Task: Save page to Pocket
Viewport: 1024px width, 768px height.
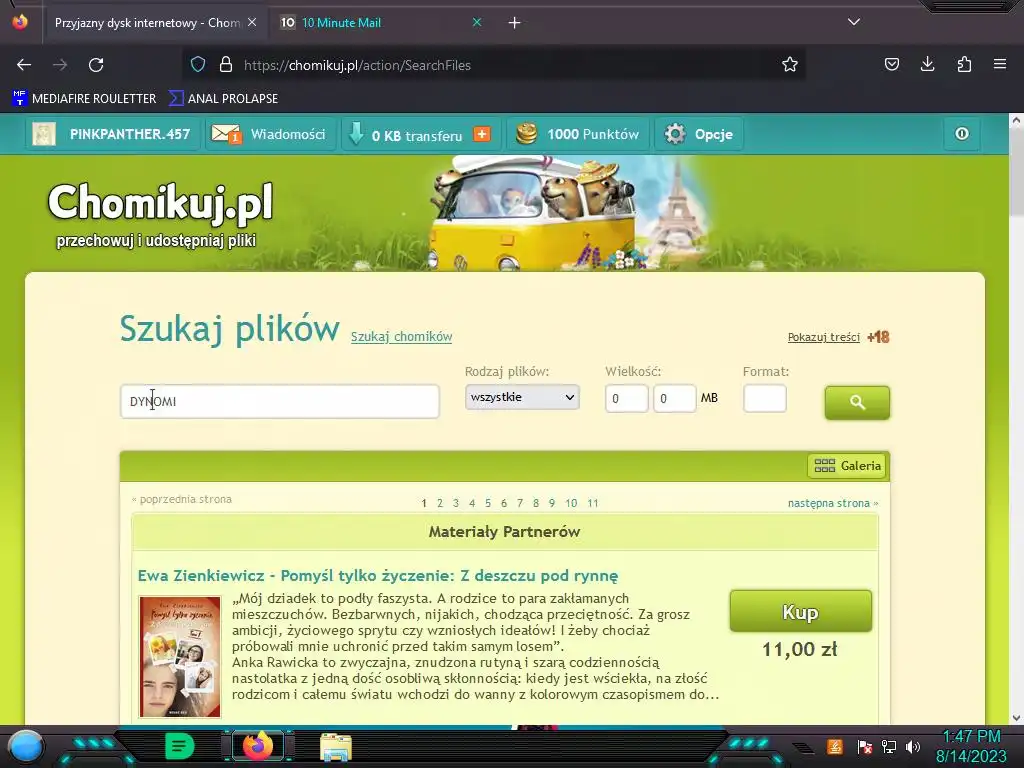Action: [x=891, y=65]
